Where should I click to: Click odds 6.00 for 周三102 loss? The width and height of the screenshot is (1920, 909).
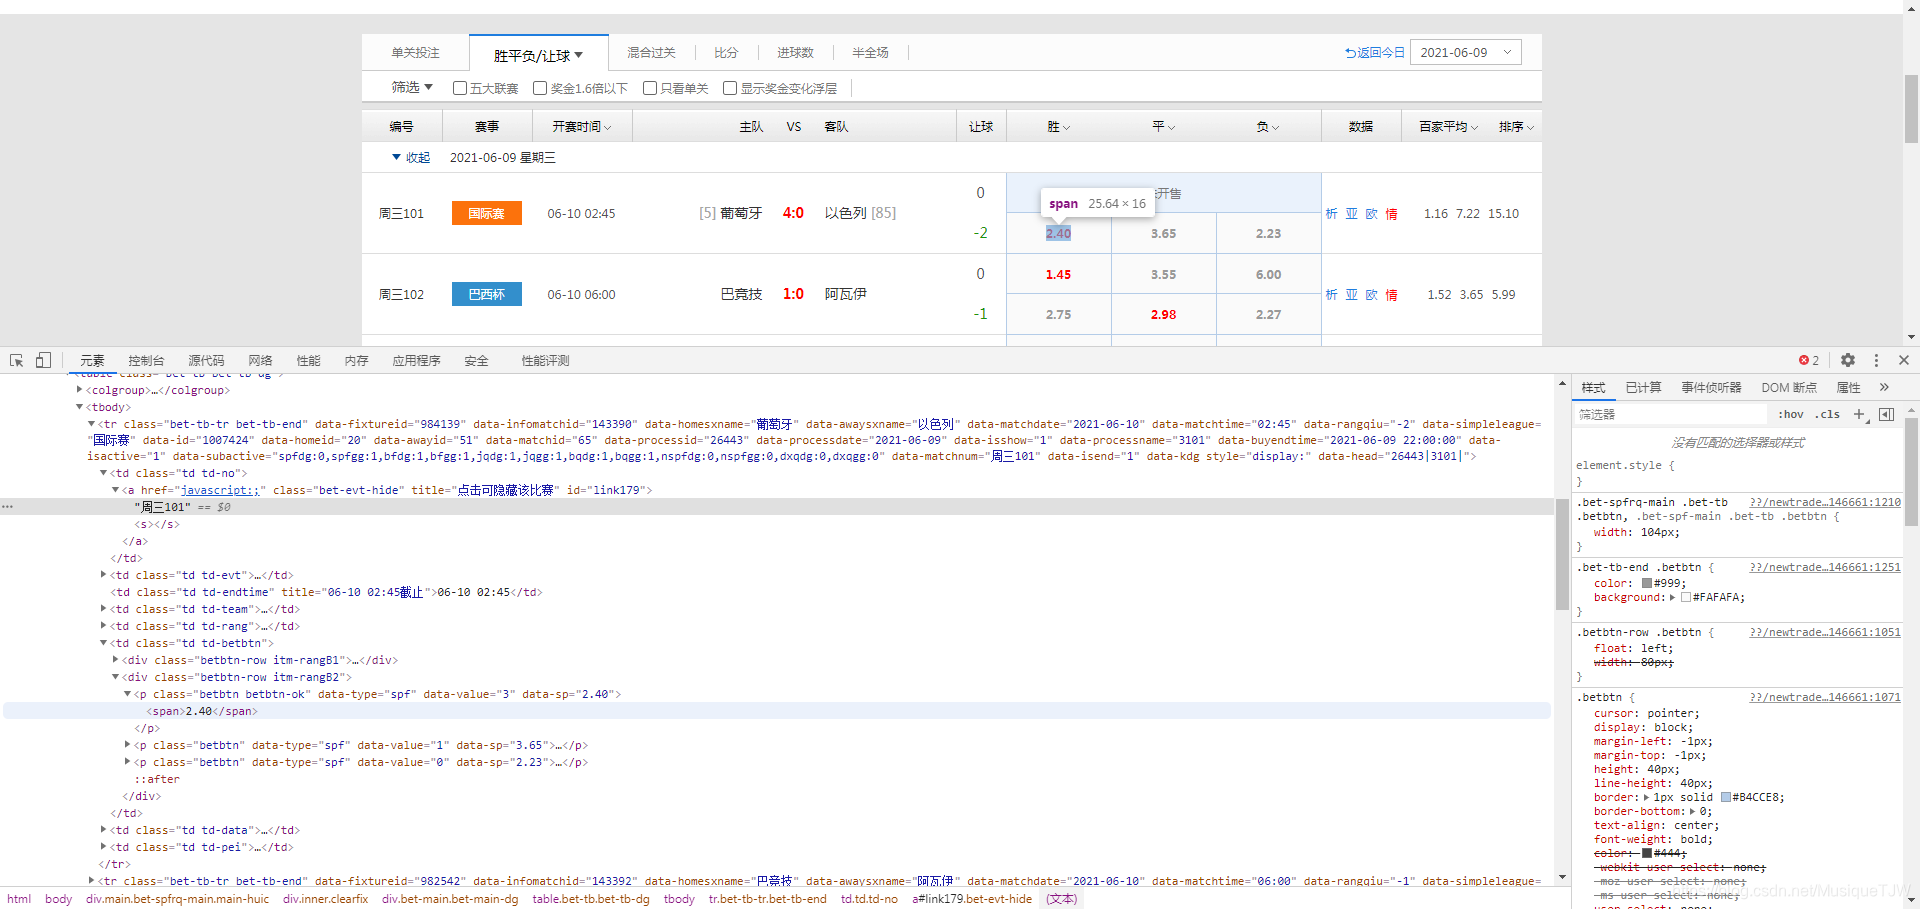pyautogui.click(x=1268, y=274)
